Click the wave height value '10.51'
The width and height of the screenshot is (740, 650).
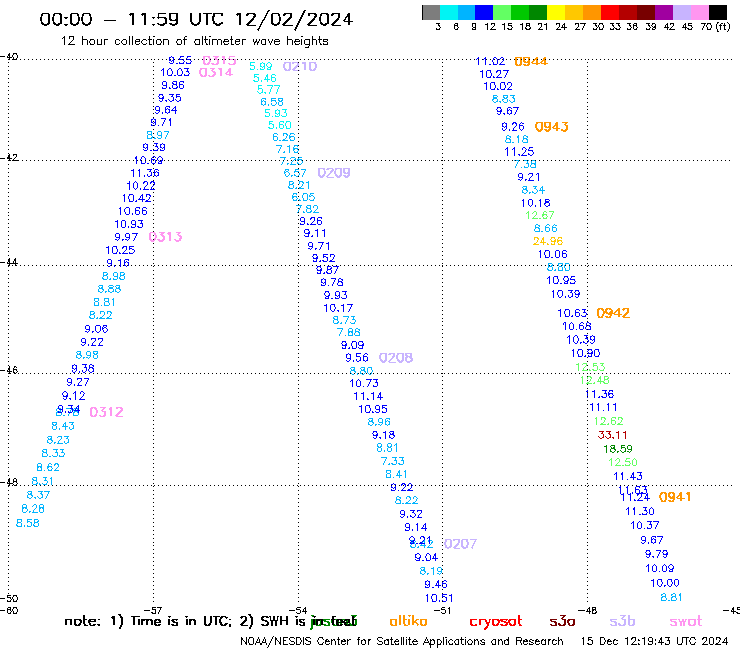point(439,599)
